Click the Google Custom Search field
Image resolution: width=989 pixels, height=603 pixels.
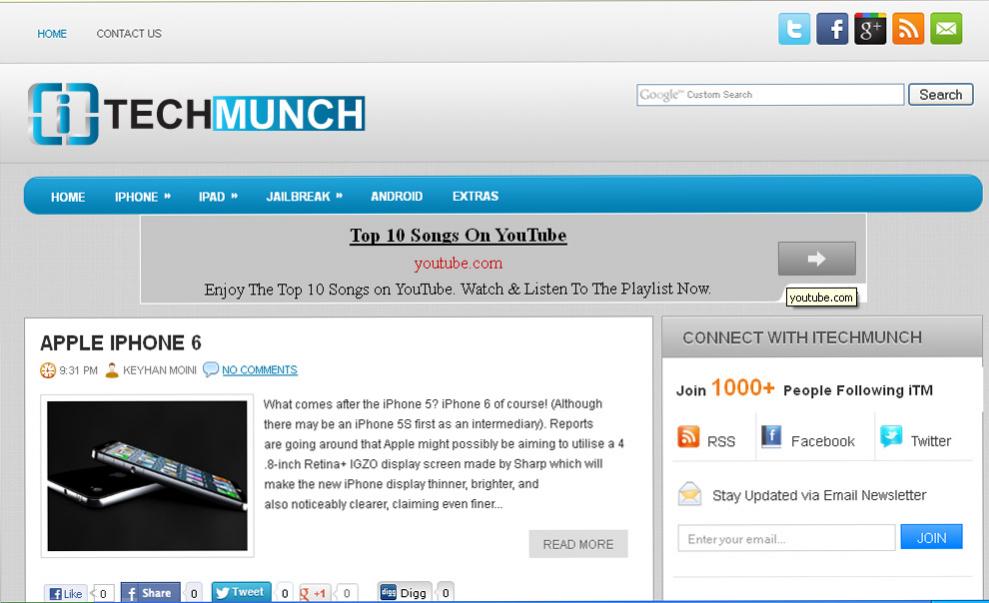[x=770, y=95]
